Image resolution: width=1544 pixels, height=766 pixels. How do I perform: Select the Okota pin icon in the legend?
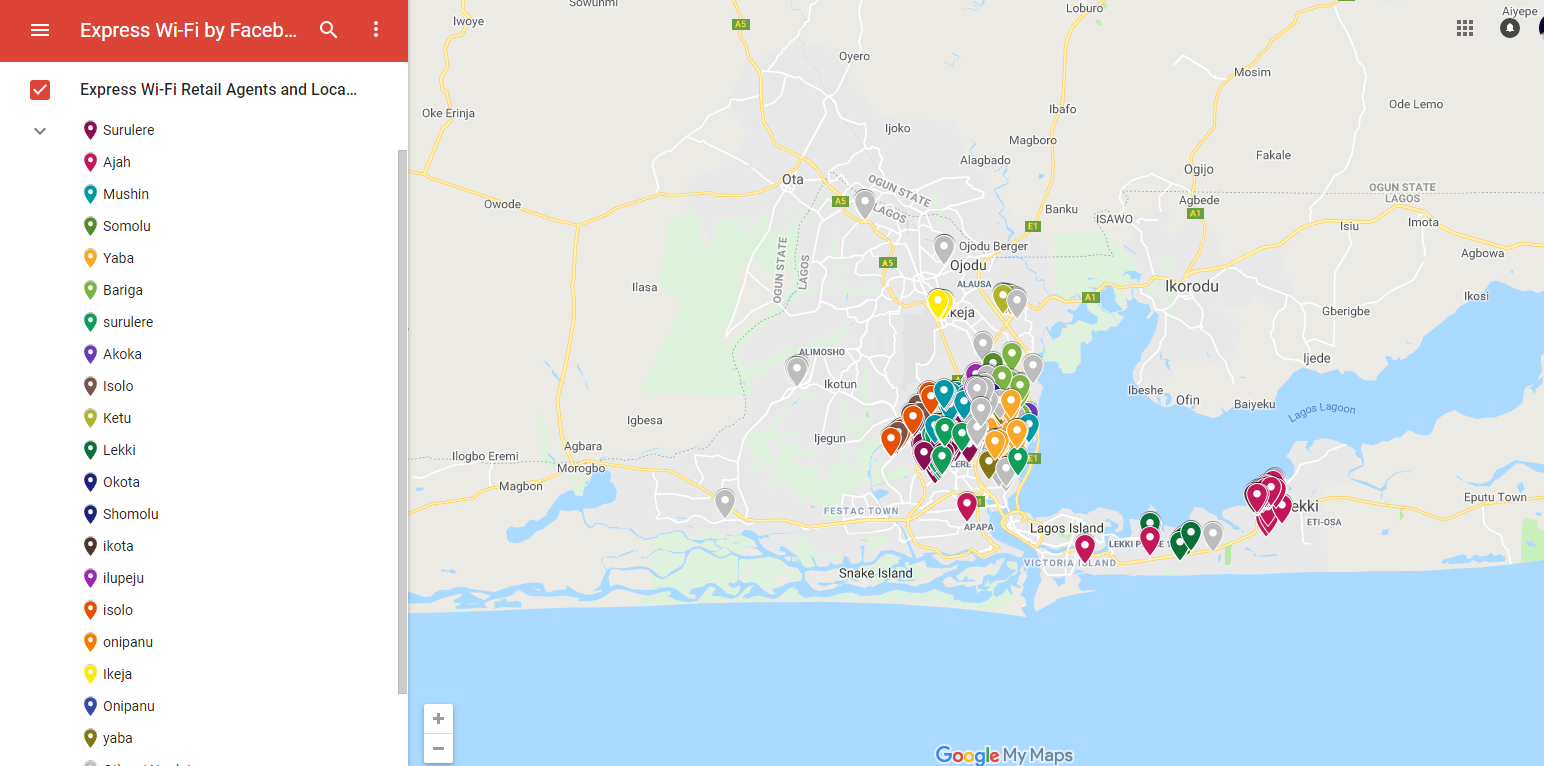[90, 482]
